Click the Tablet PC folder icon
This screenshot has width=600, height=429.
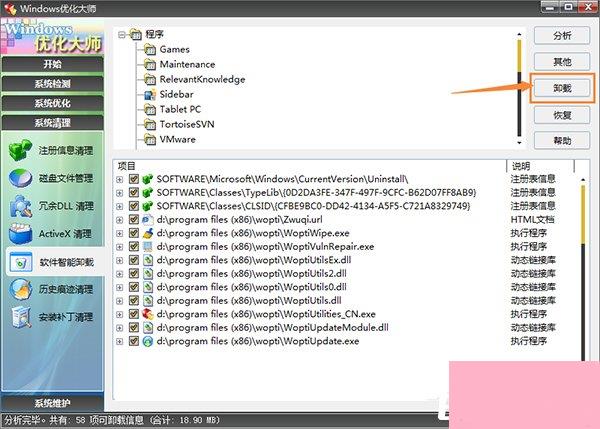tap(150, 109)
